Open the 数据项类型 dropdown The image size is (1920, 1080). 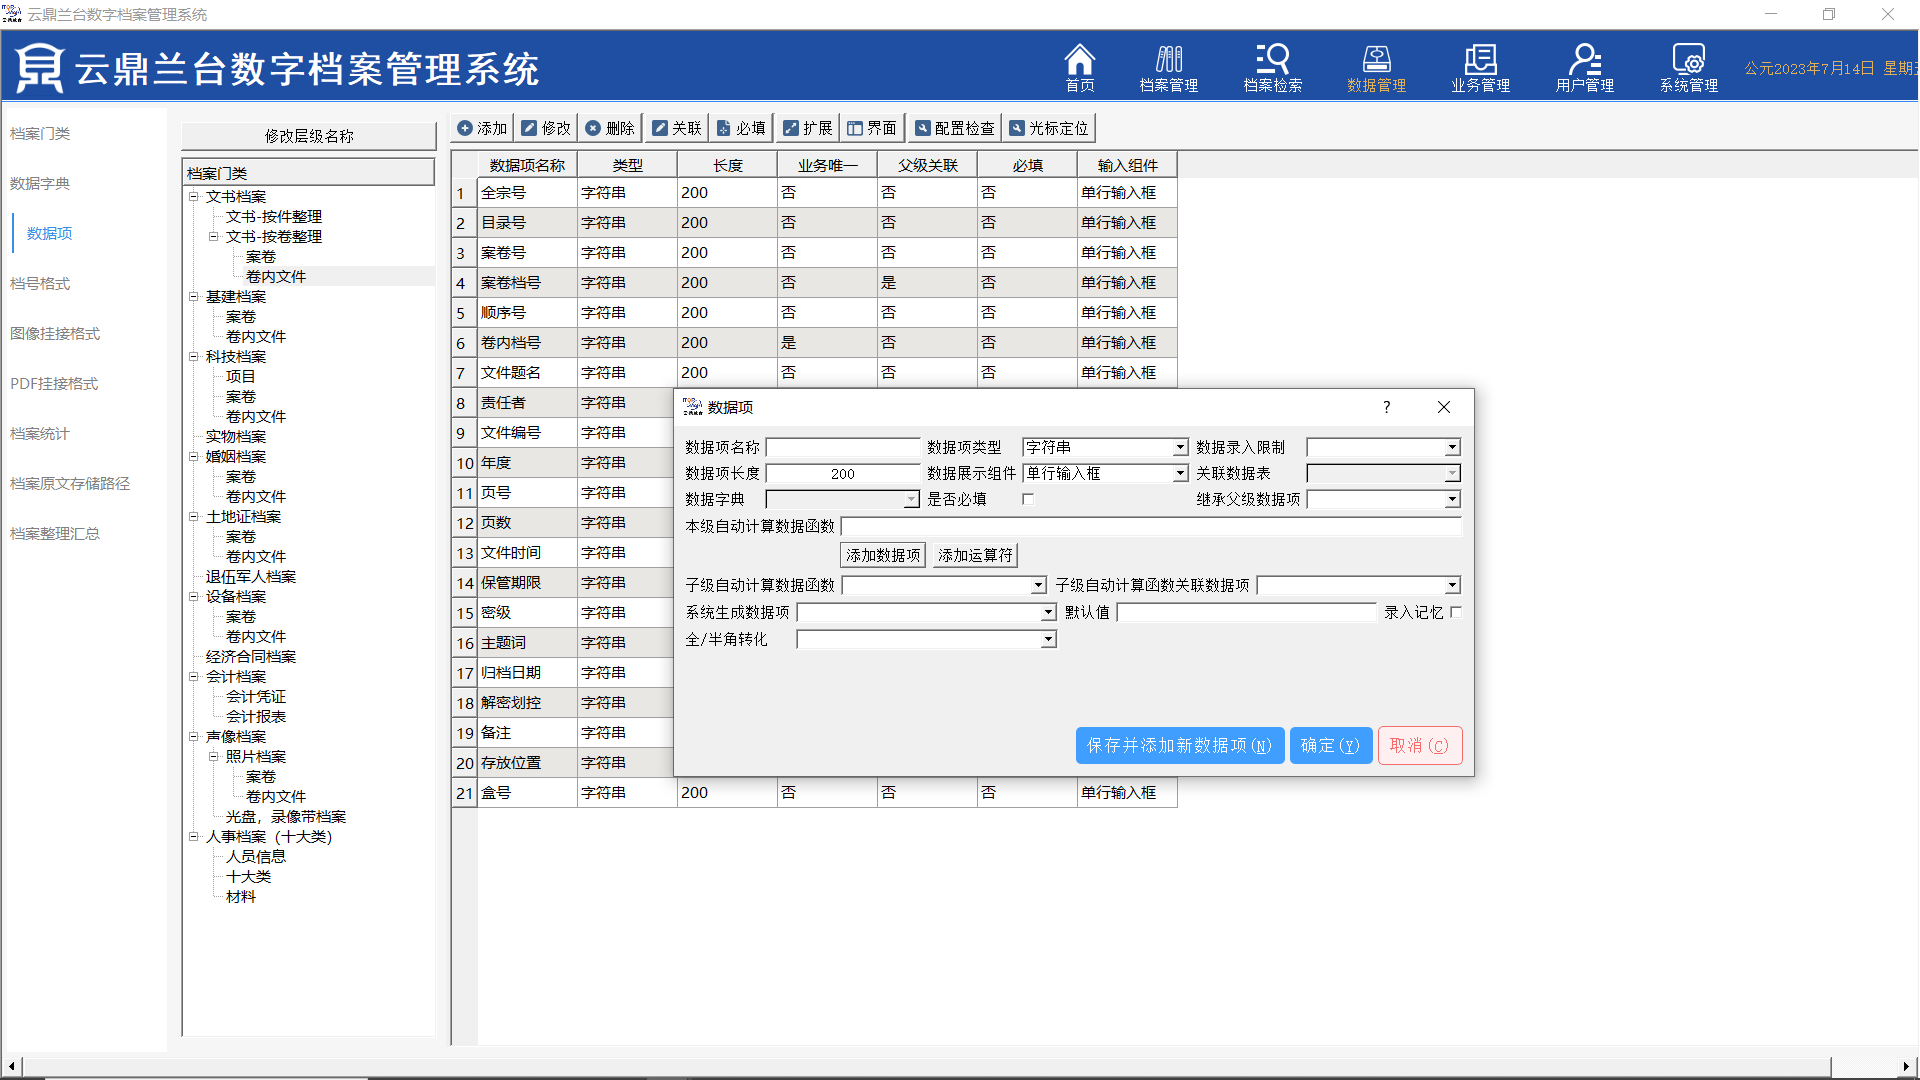(1180, 447)
